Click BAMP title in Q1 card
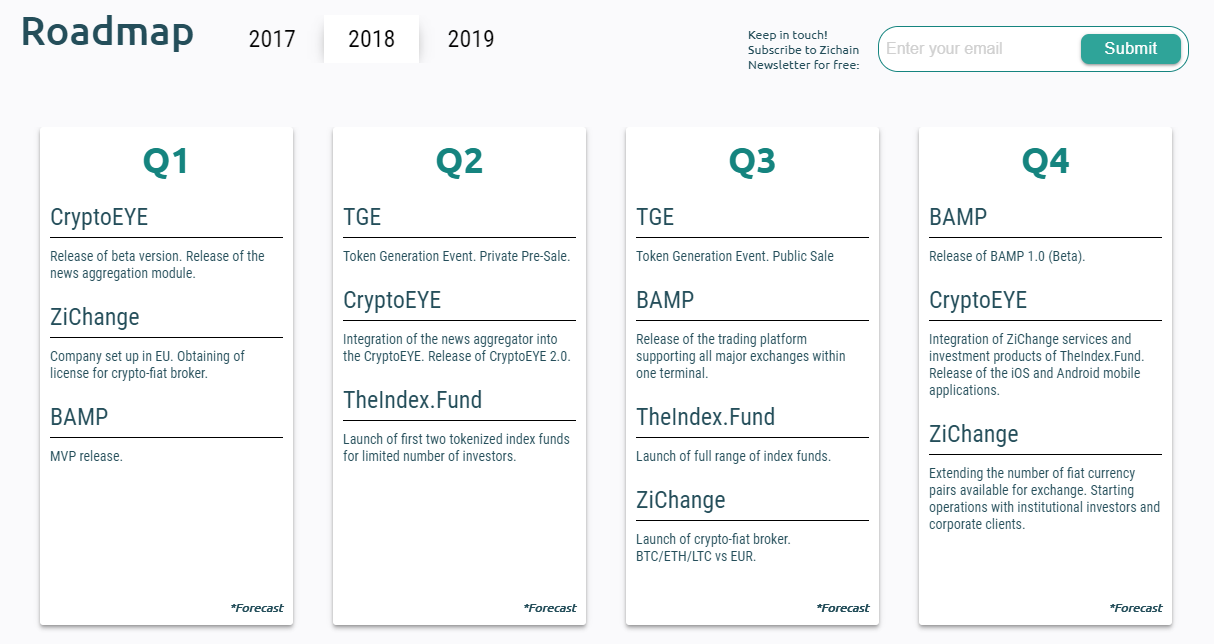The width and height of the screenshot is (1214, 644). (79, 417)
